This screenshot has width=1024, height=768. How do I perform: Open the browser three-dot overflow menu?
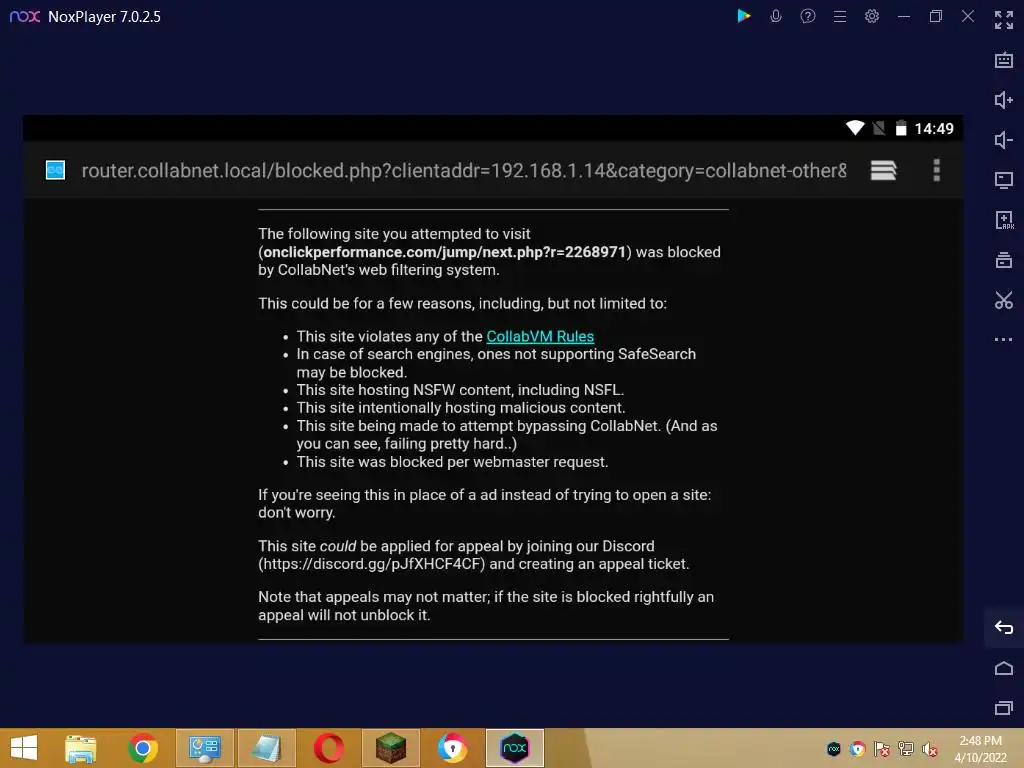coord(936,170)
